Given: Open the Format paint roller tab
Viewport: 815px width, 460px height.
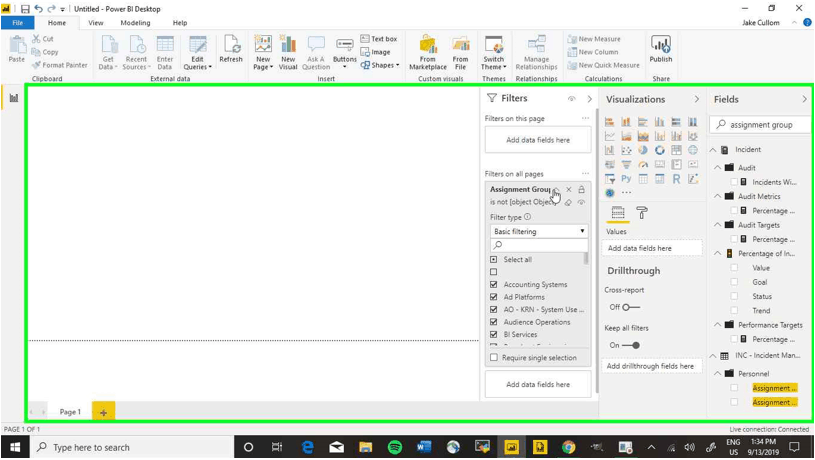Looking at the screenshot, I should click(x=642, y=213).
